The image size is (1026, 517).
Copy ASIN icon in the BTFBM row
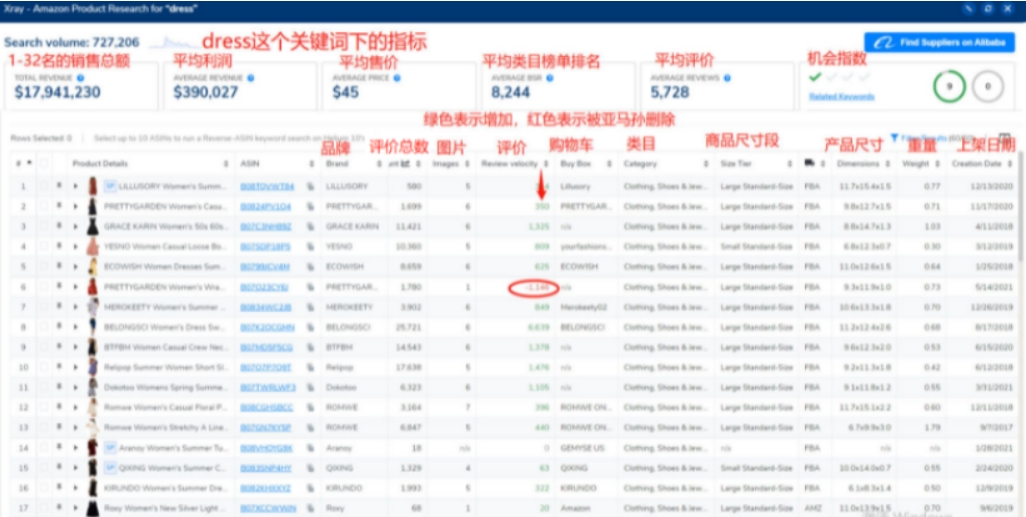tap(311, 348)
